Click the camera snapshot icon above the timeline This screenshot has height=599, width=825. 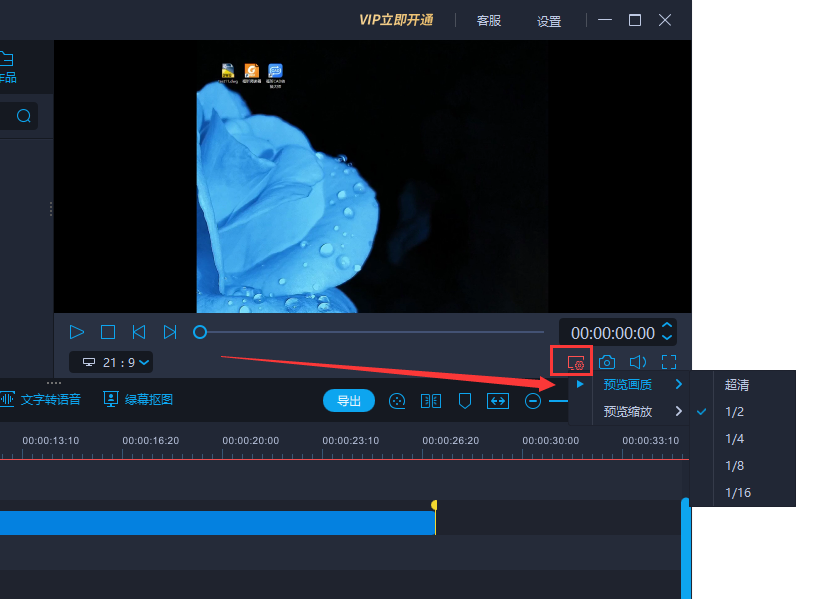point(607,361)
